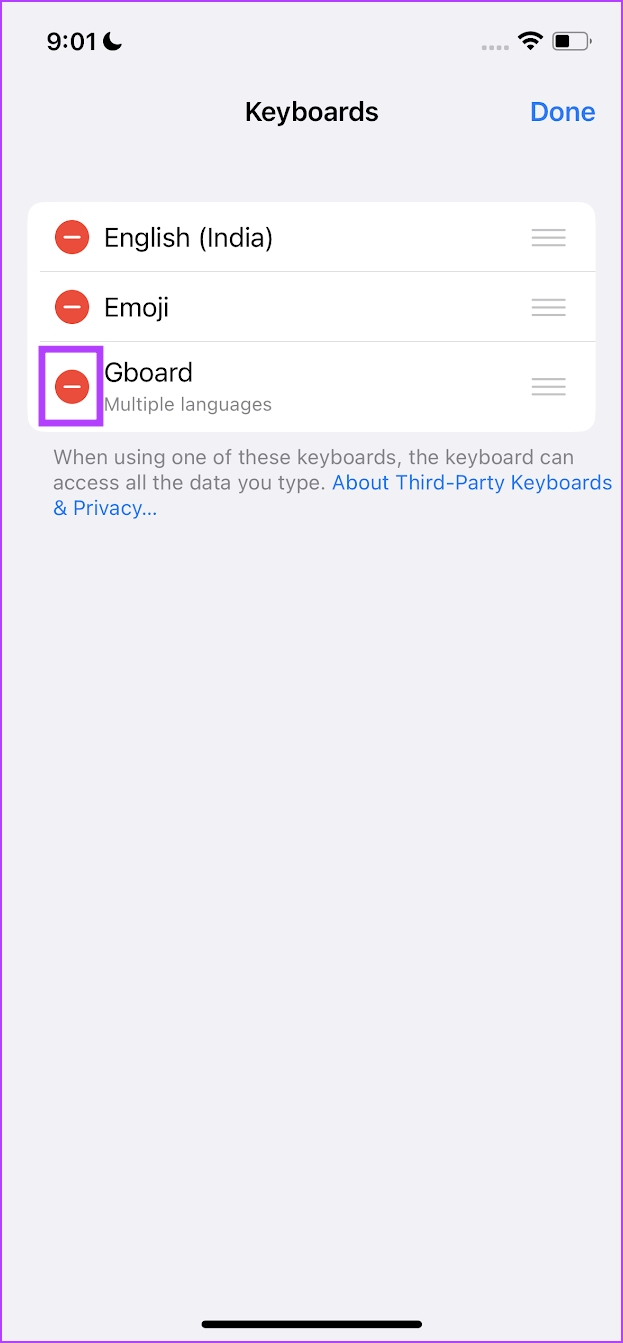Open About Third-Party Keyboards & Privacy link
Viewport: 623px width, 1343px height.
click(332, 495)
